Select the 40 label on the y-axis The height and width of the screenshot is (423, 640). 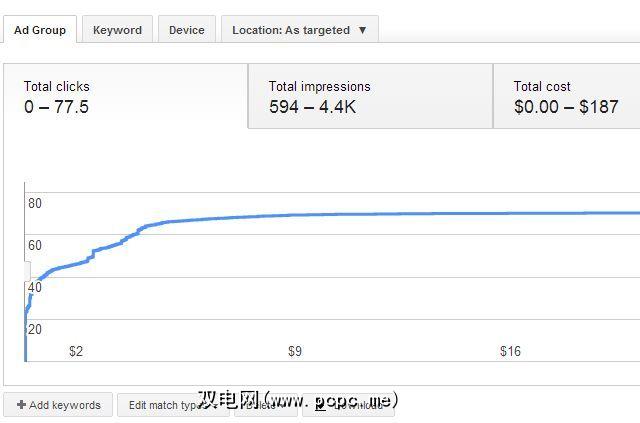tap(35, 288)
